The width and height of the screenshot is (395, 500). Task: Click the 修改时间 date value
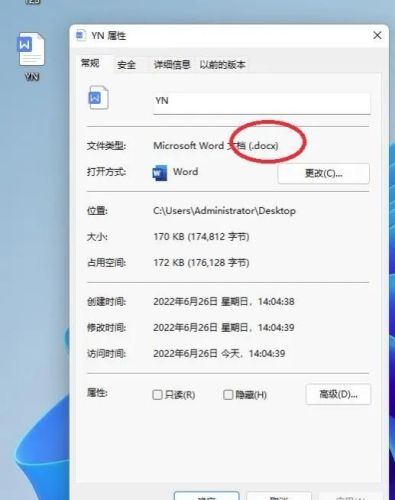(224, 328)
